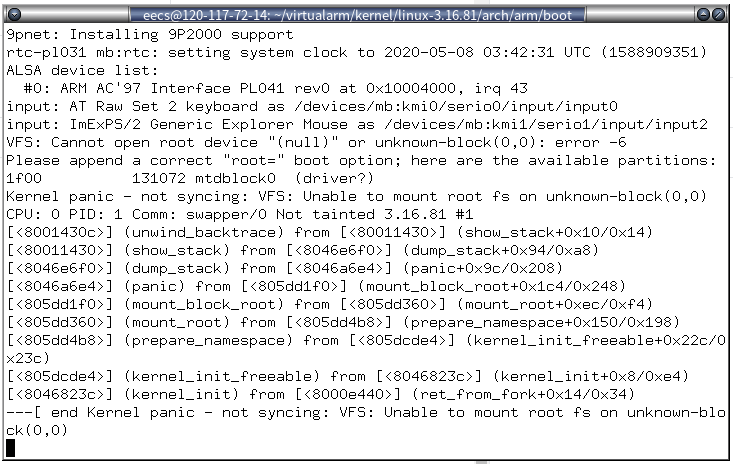
Task: Click the shade window up-arrow button
Action: [x=702, y=12]
